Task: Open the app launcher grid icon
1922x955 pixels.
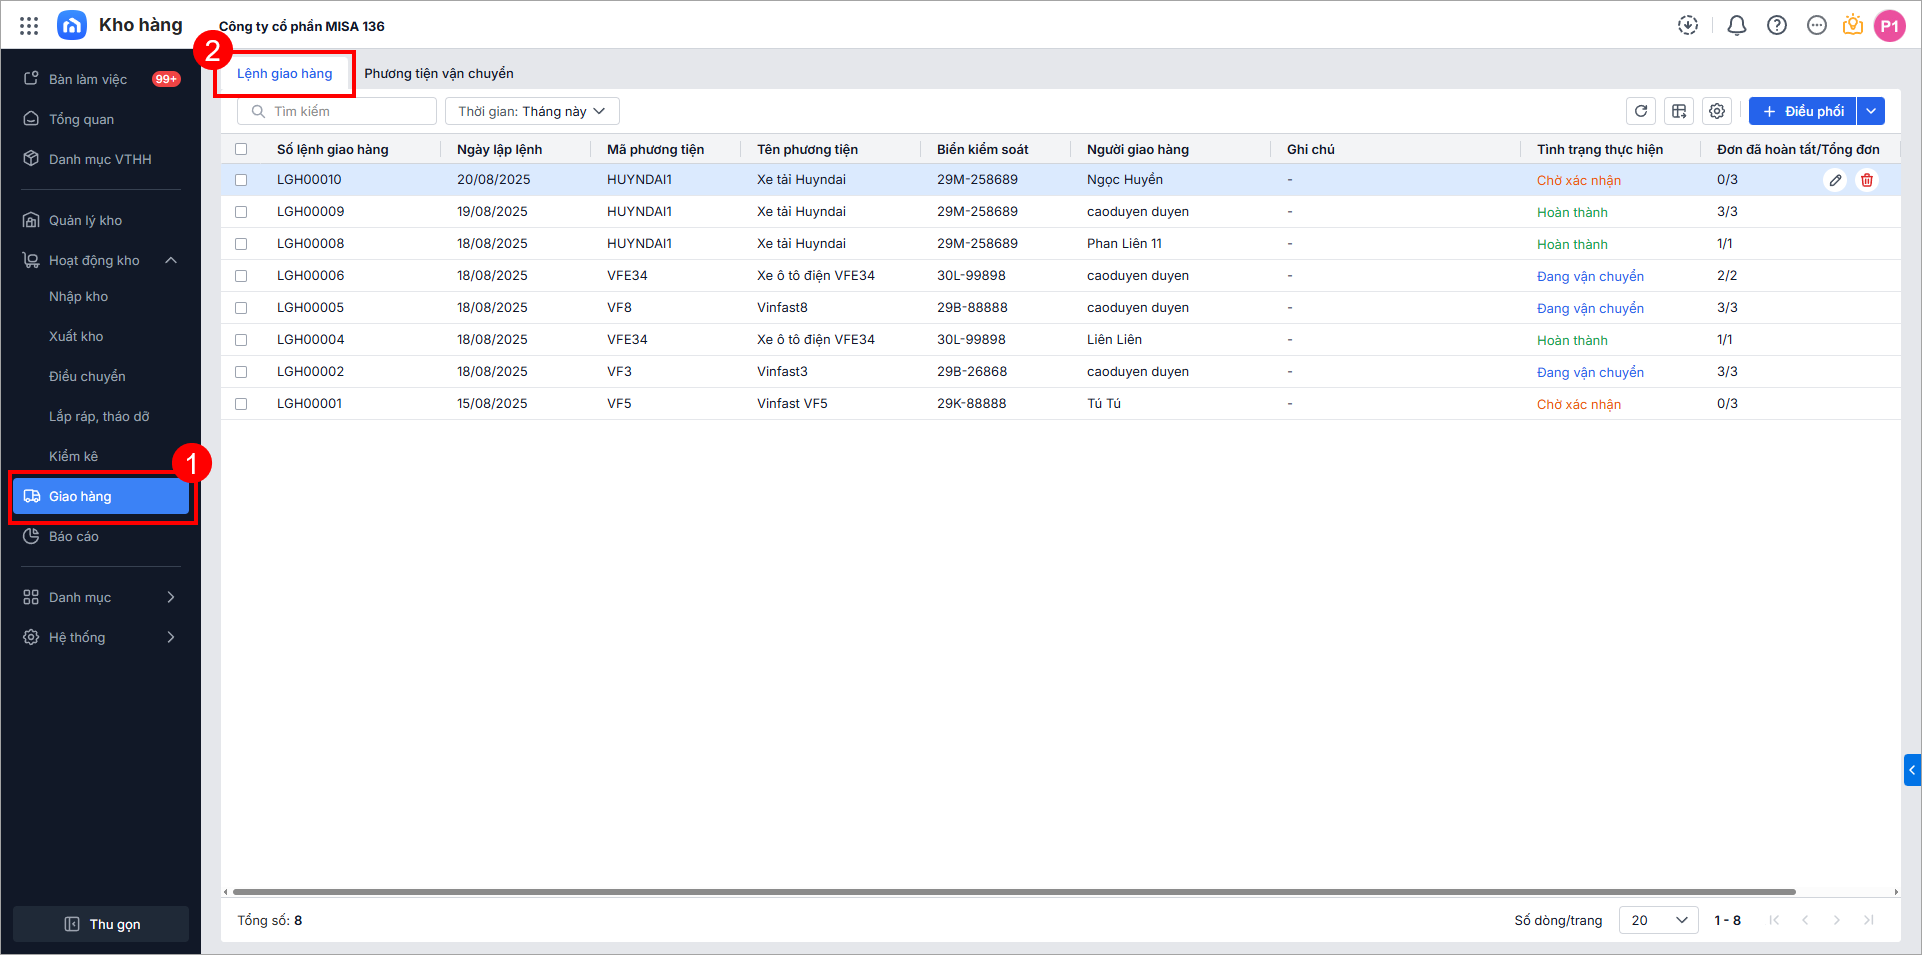Action: coord(29,26)
